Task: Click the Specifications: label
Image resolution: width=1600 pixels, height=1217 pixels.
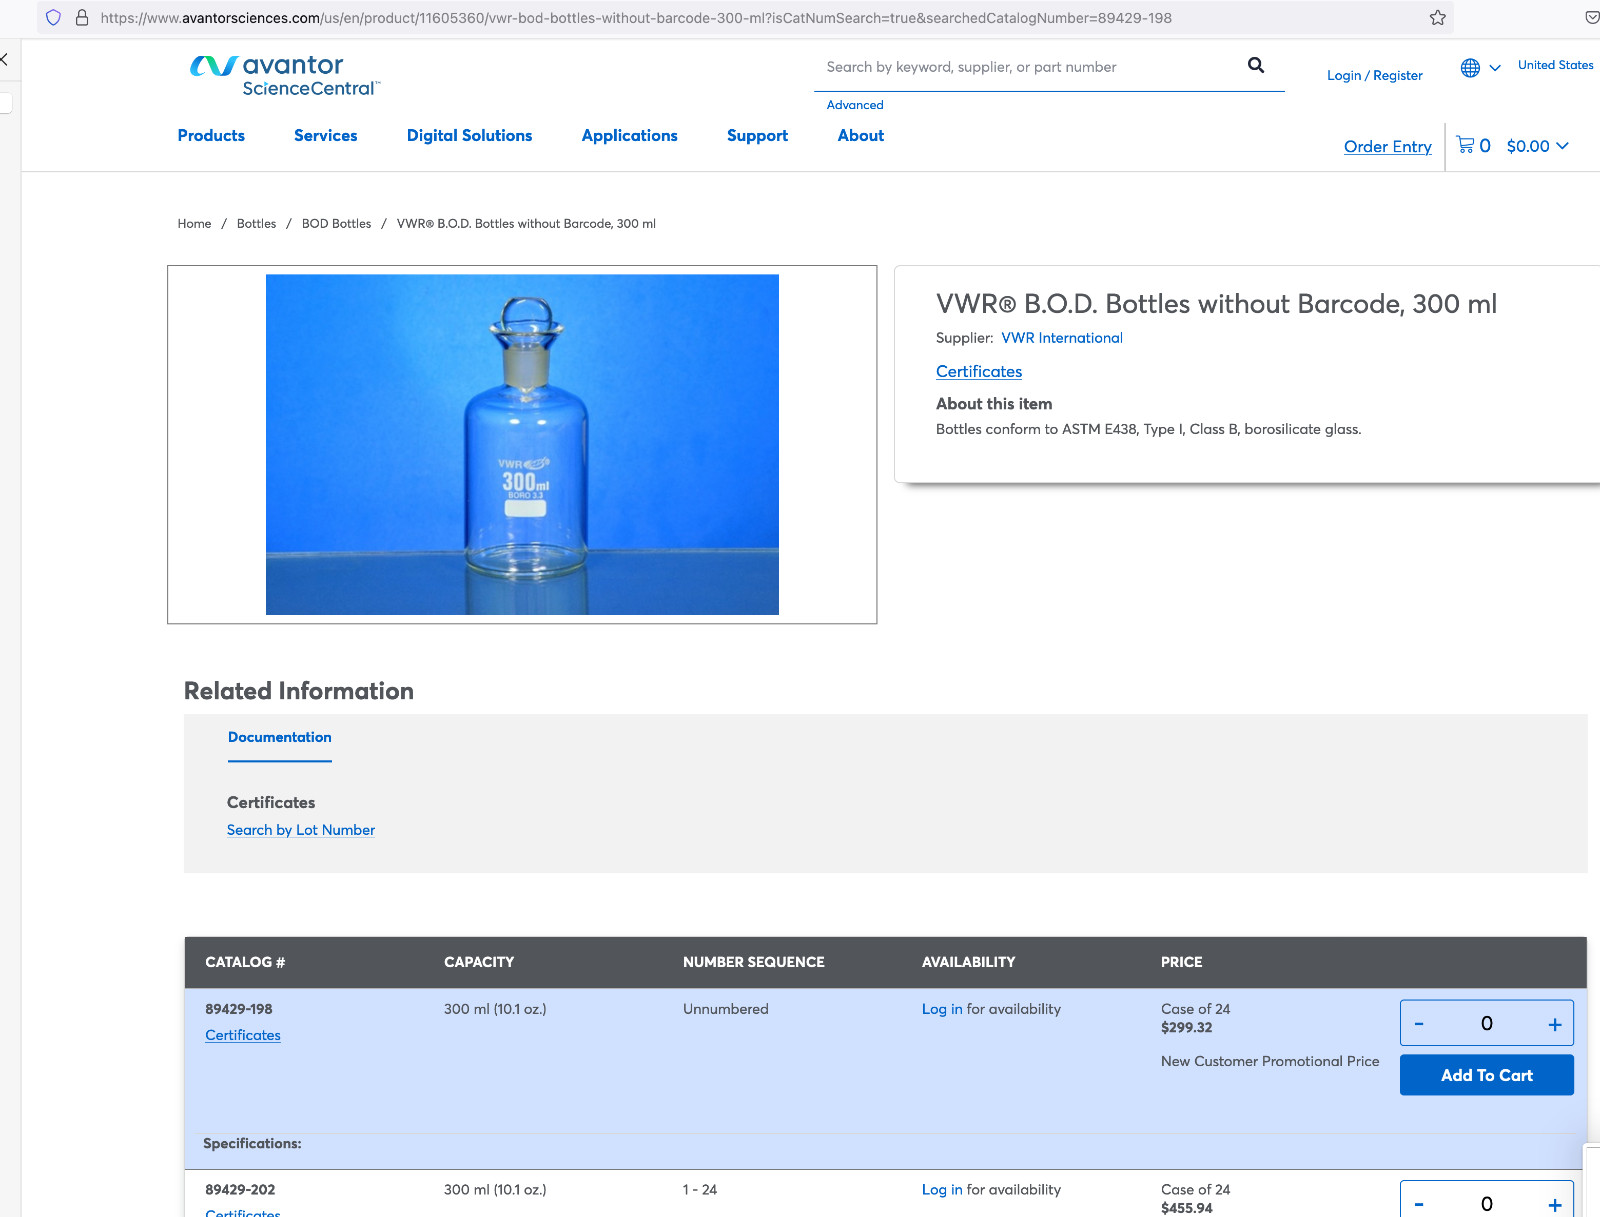Action: pyautogui.click(x=252, y=1143)
